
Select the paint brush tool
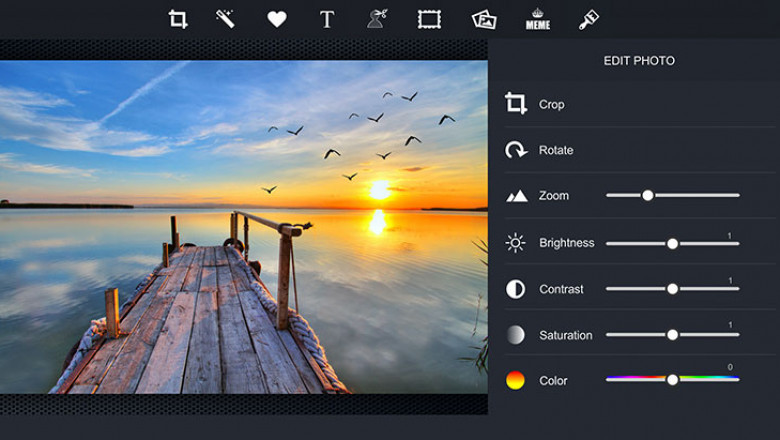click(x=588, y=19)
